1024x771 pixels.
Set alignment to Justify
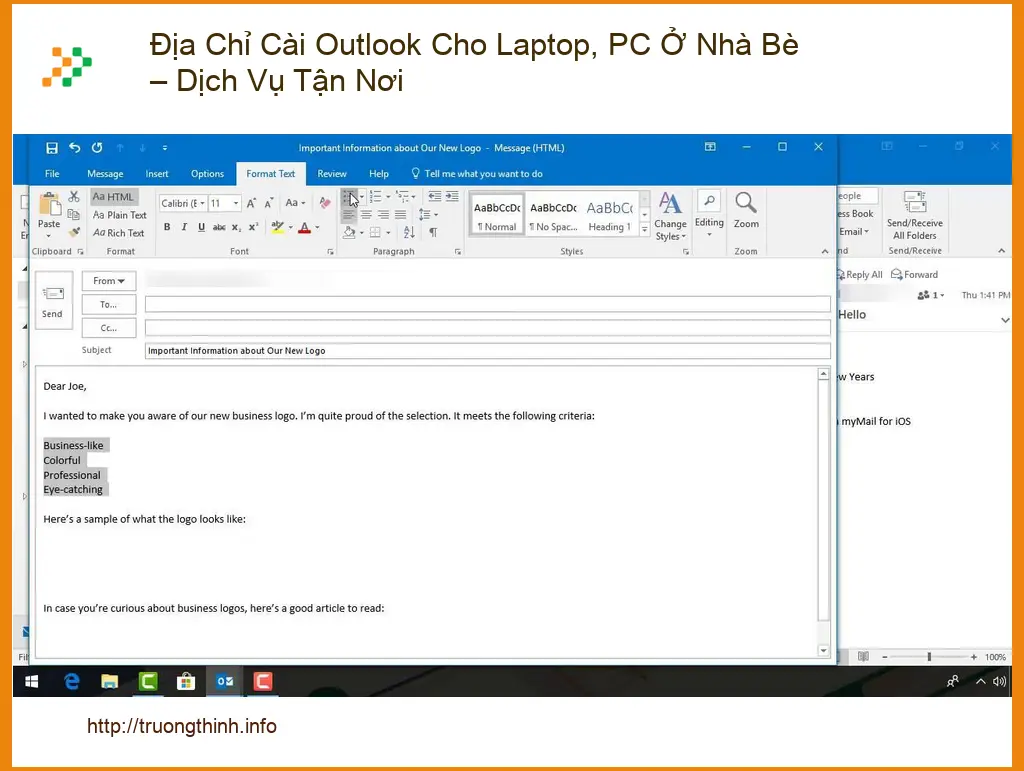400,214
